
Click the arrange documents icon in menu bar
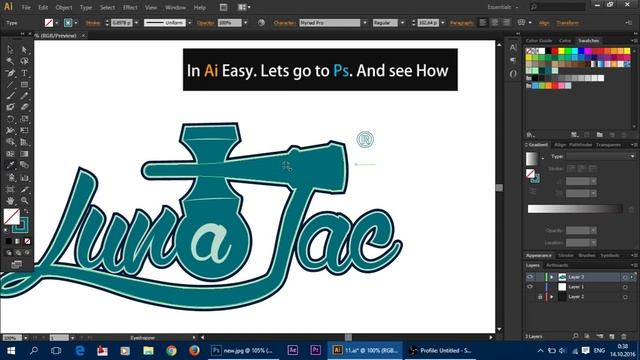coord(244,7)
